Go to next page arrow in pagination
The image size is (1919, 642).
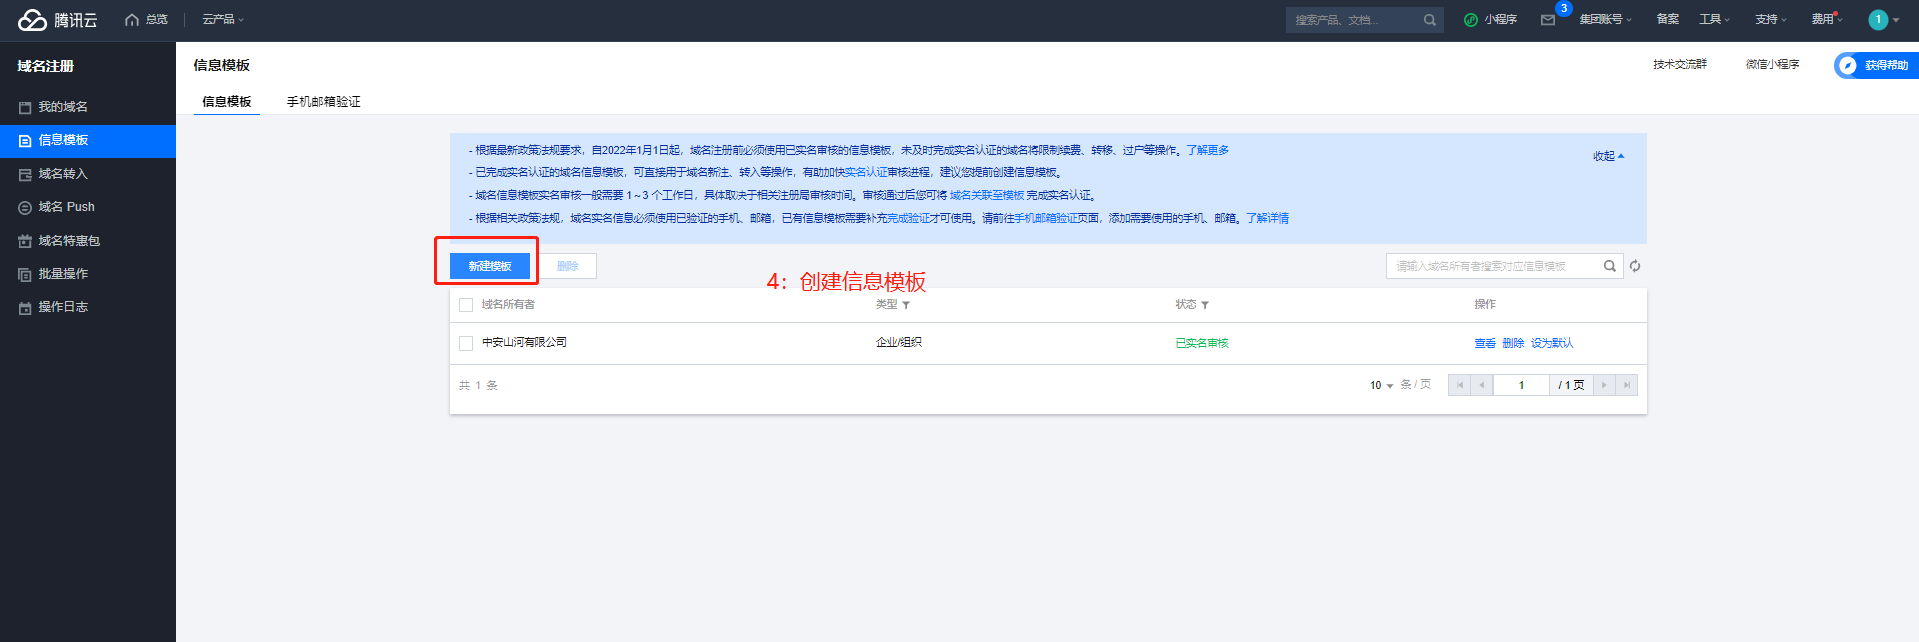[1604, 385]
